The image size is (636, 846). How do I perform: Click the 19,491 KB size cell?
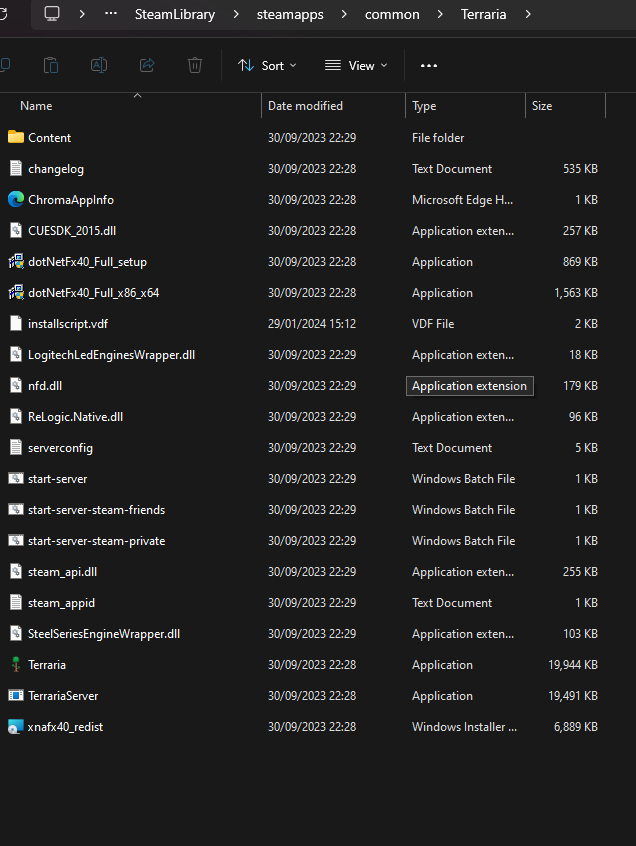coord(573,696)
